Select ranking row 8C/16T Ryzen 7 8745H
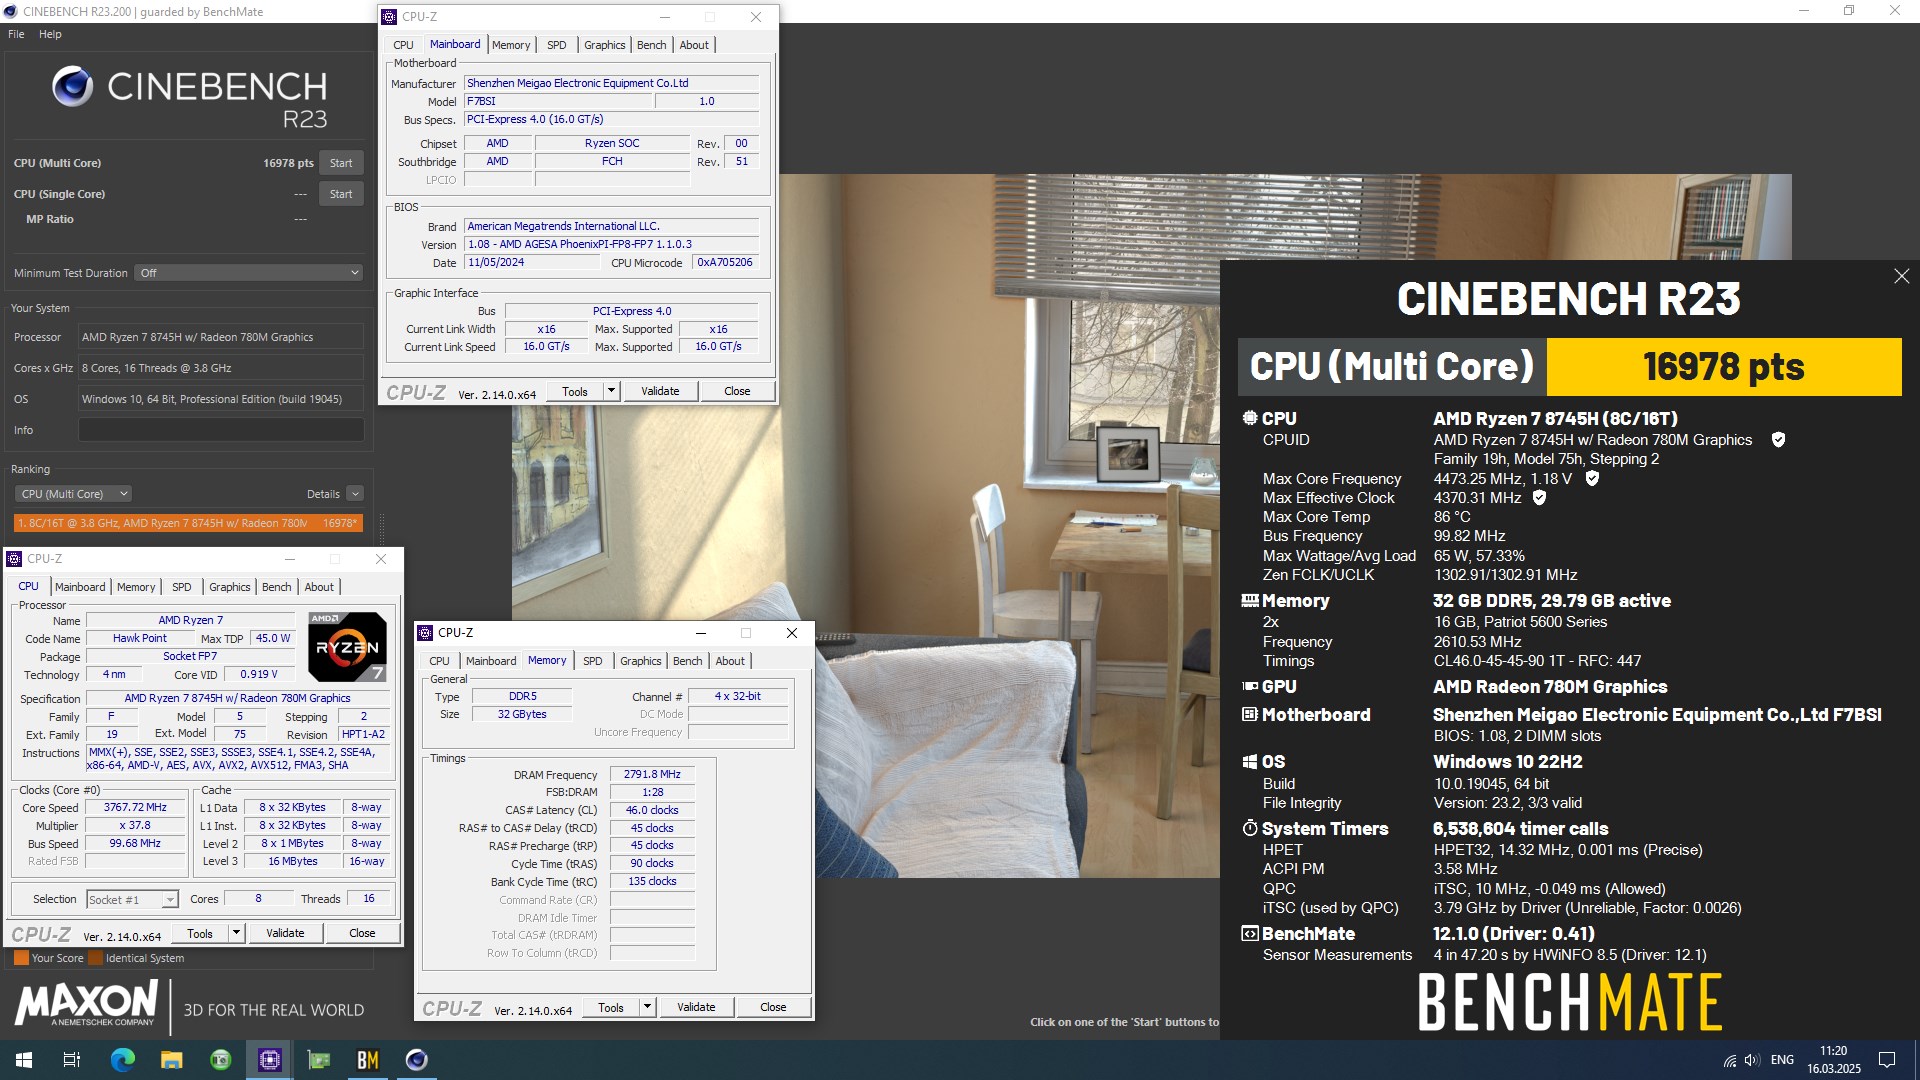This screenshot has width=1920, height=1080. (x=187, y=523)
